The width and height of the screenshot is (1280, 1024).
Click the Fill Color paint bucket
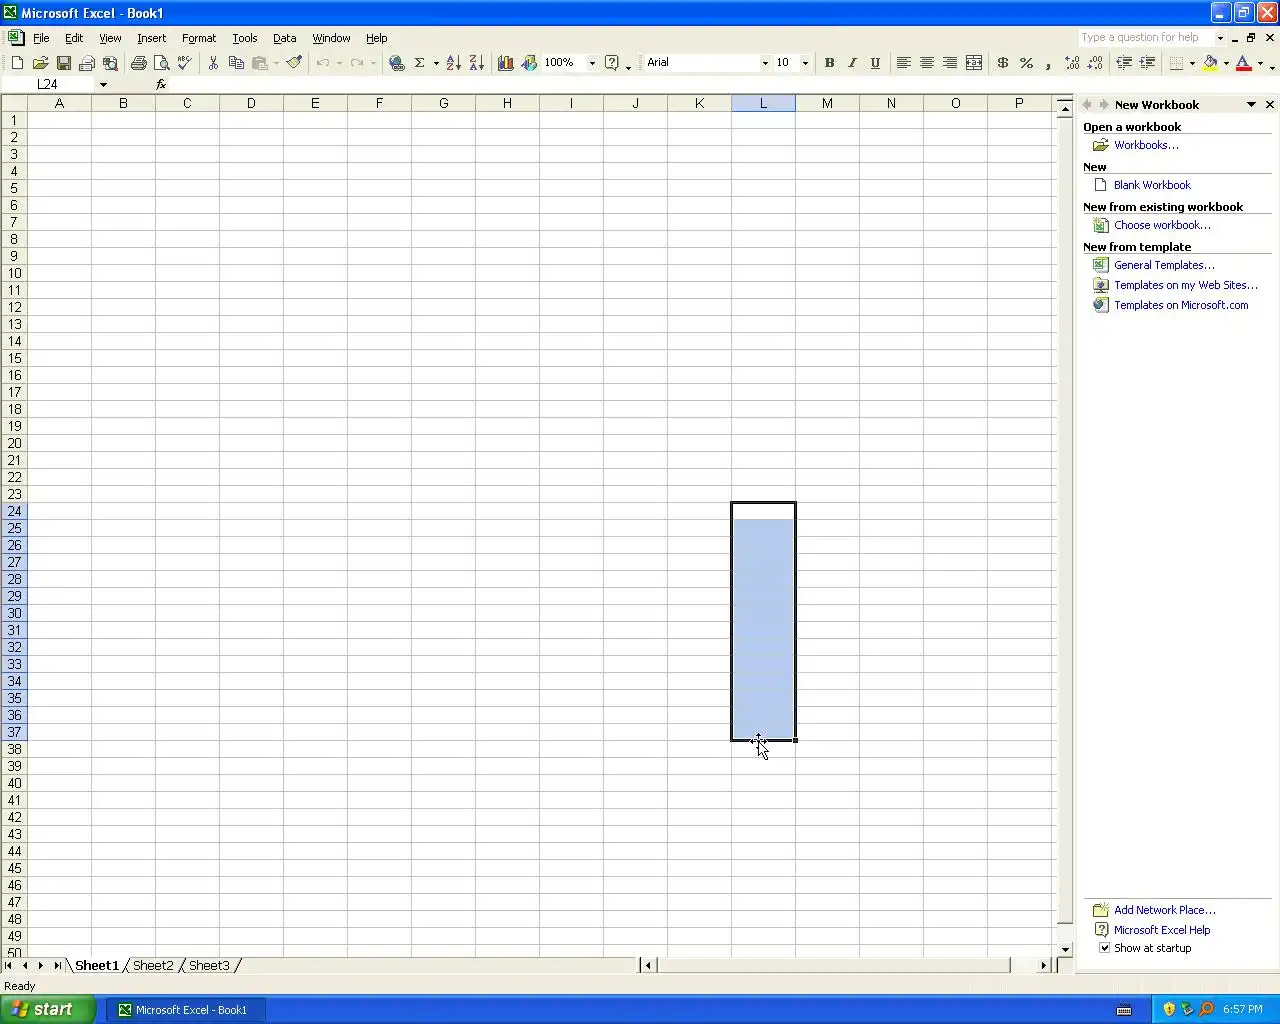coord(1210,63)
